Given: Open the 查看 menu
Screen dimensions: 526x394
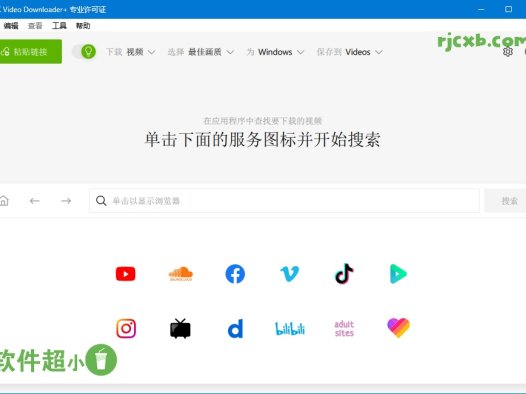Looking at the screenshot, I should point(35,25).
